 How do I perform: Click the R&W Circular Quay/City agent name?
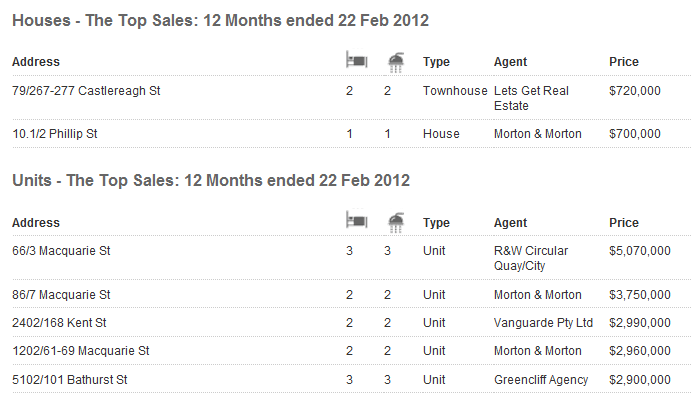pos(531,258)
